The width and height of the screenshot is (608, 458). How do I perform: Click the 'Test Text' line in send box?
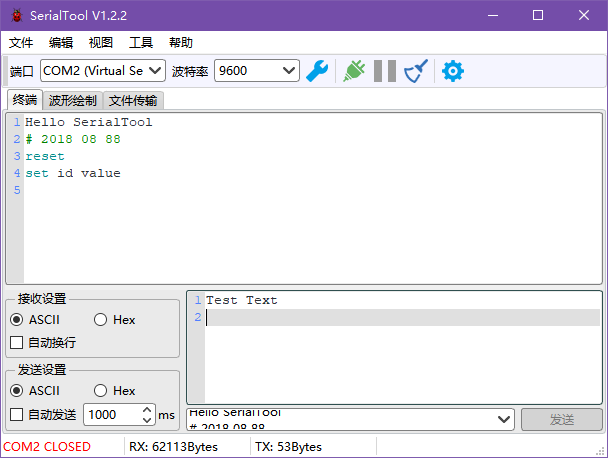(242, 300)
